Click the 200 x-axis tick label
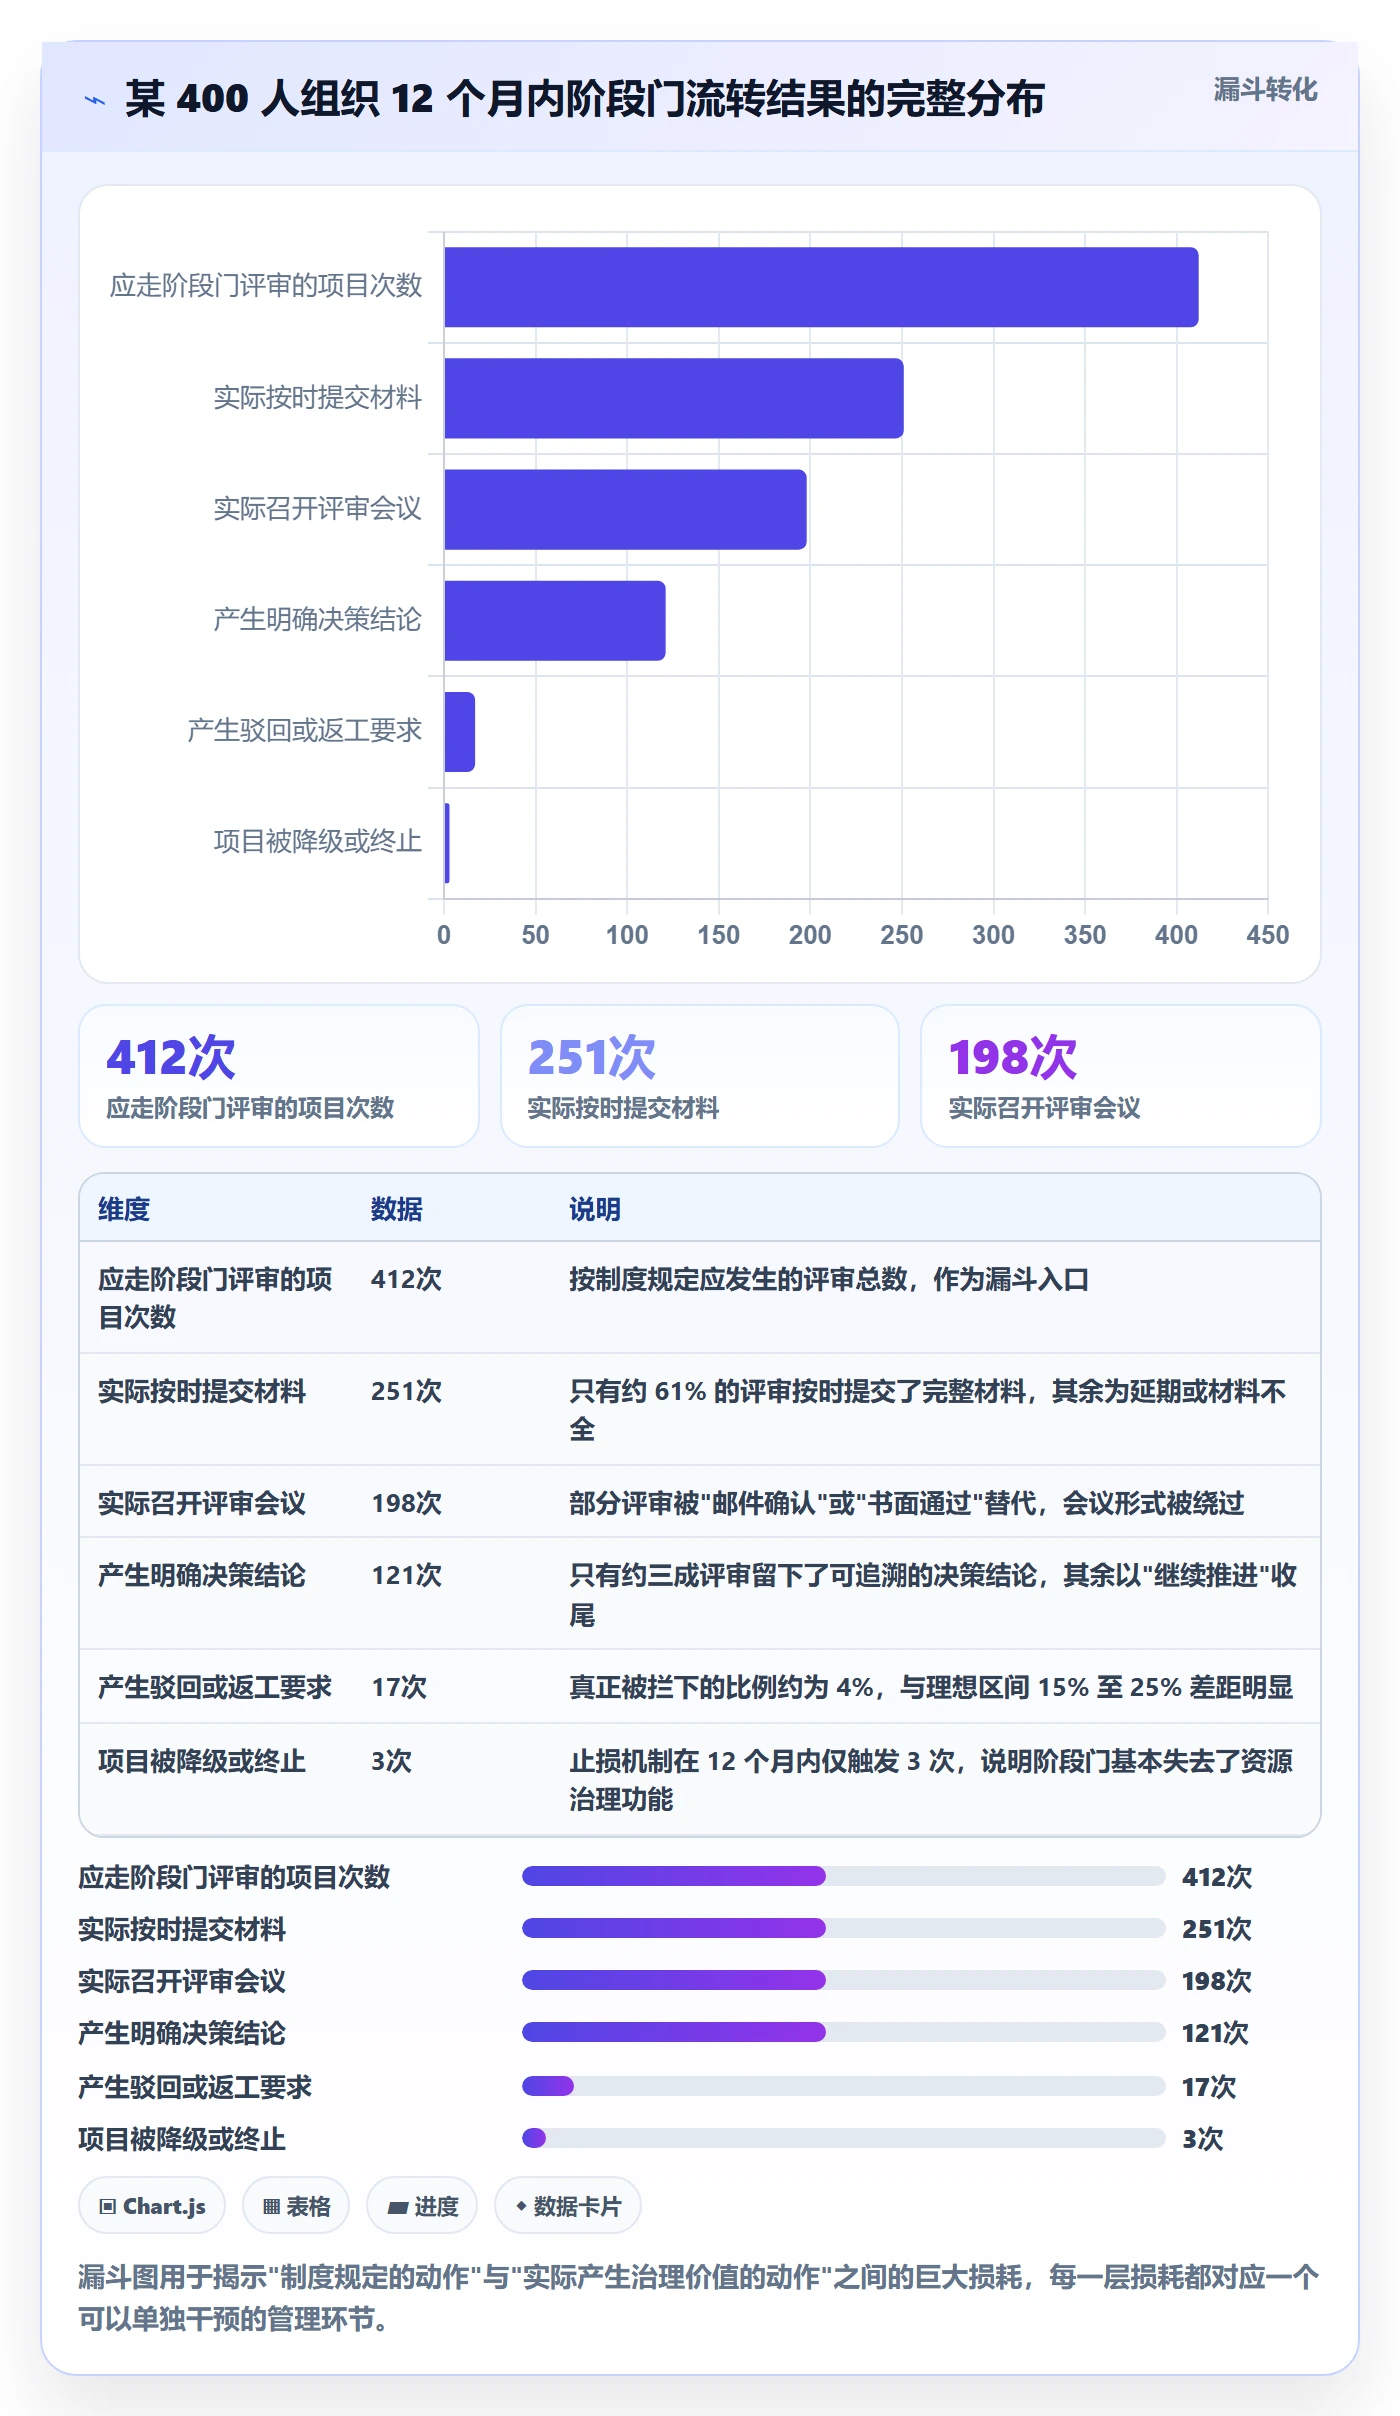The image size is (1400, 2416). click(x=810, y=935)
